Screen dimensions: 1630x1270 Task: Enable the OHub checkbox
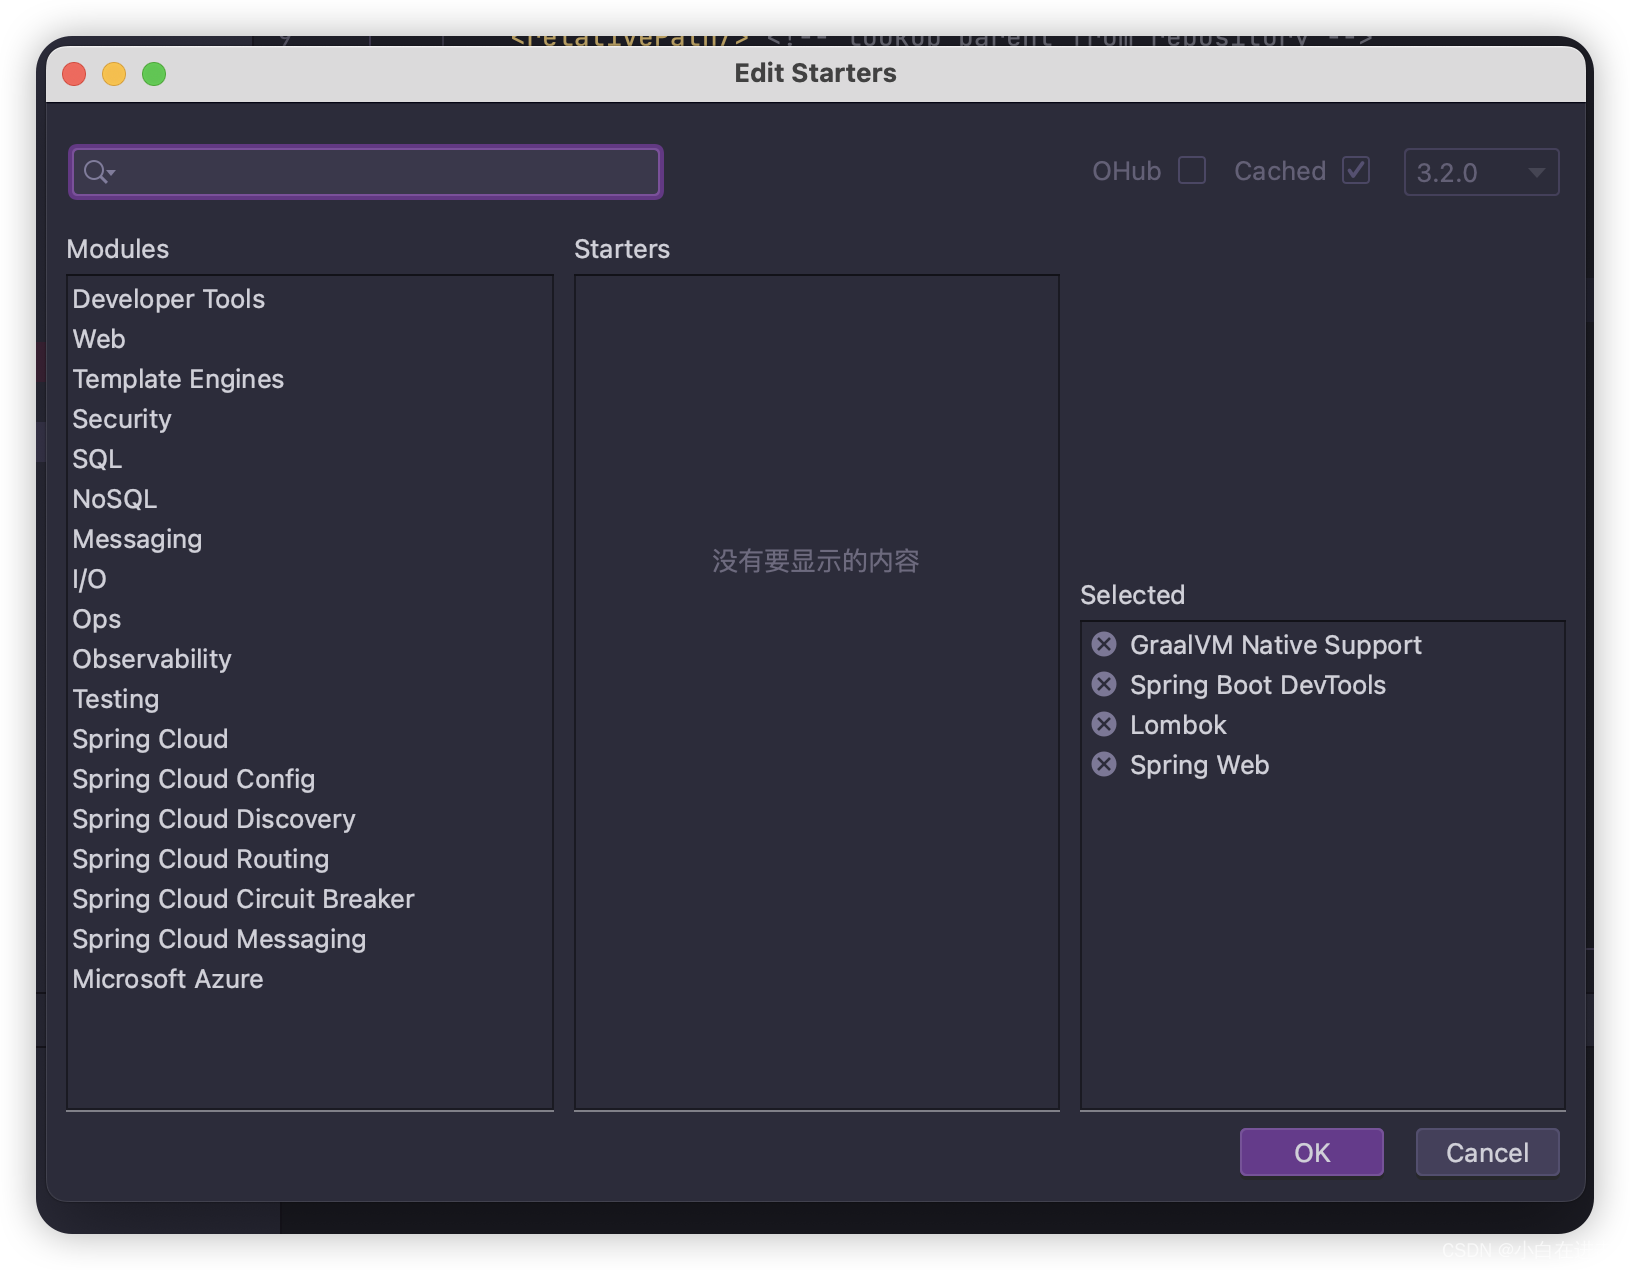pos(1192,170)
